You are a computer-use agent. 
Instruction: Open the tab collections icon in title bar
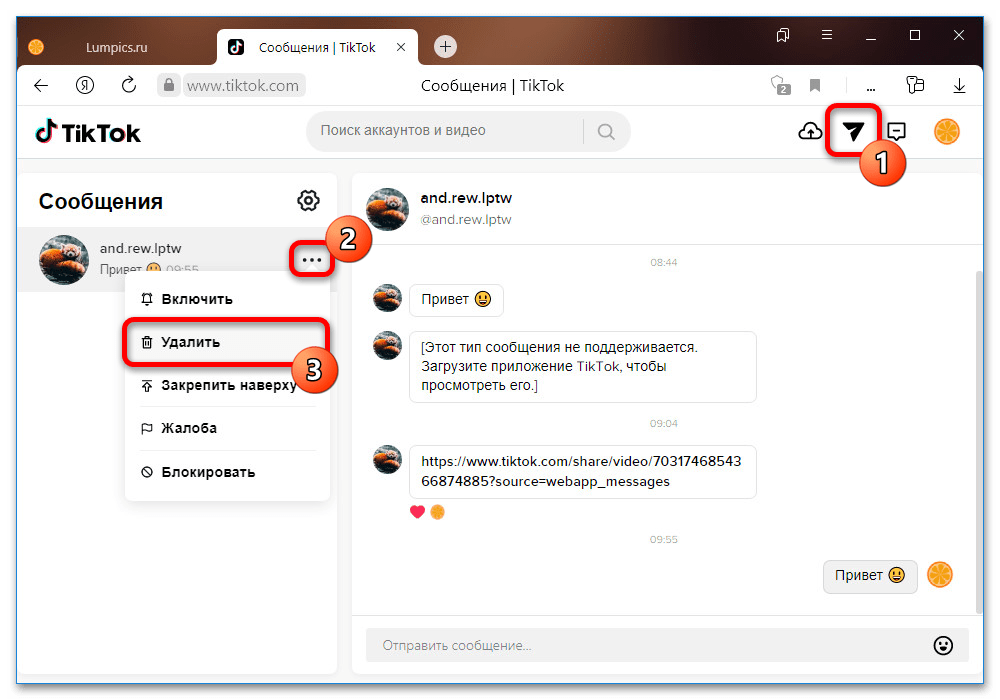point(783,35)
